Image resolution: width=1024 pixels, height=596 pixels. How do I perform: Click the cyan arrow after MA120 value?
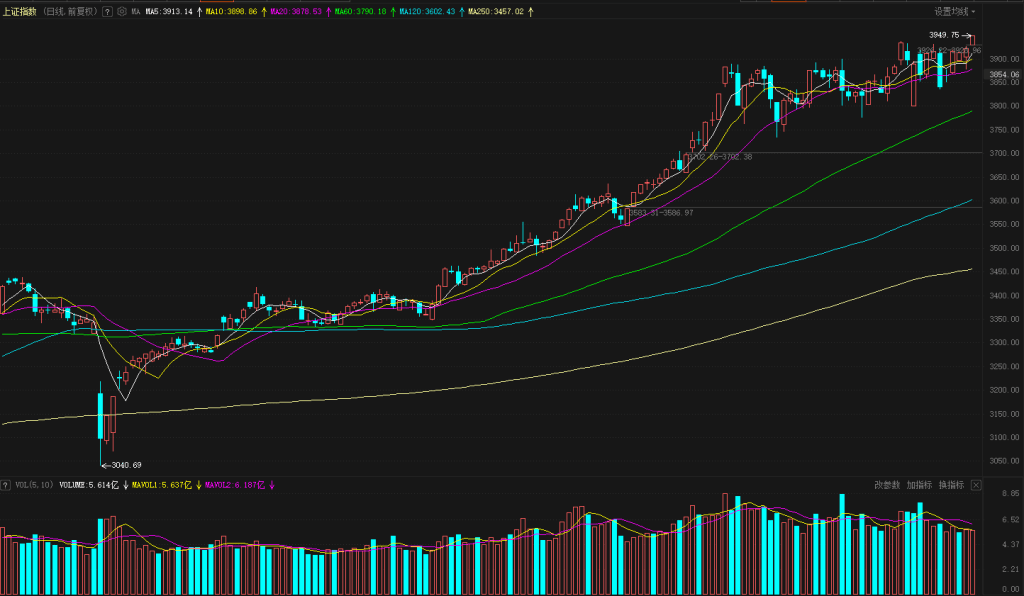461,12
